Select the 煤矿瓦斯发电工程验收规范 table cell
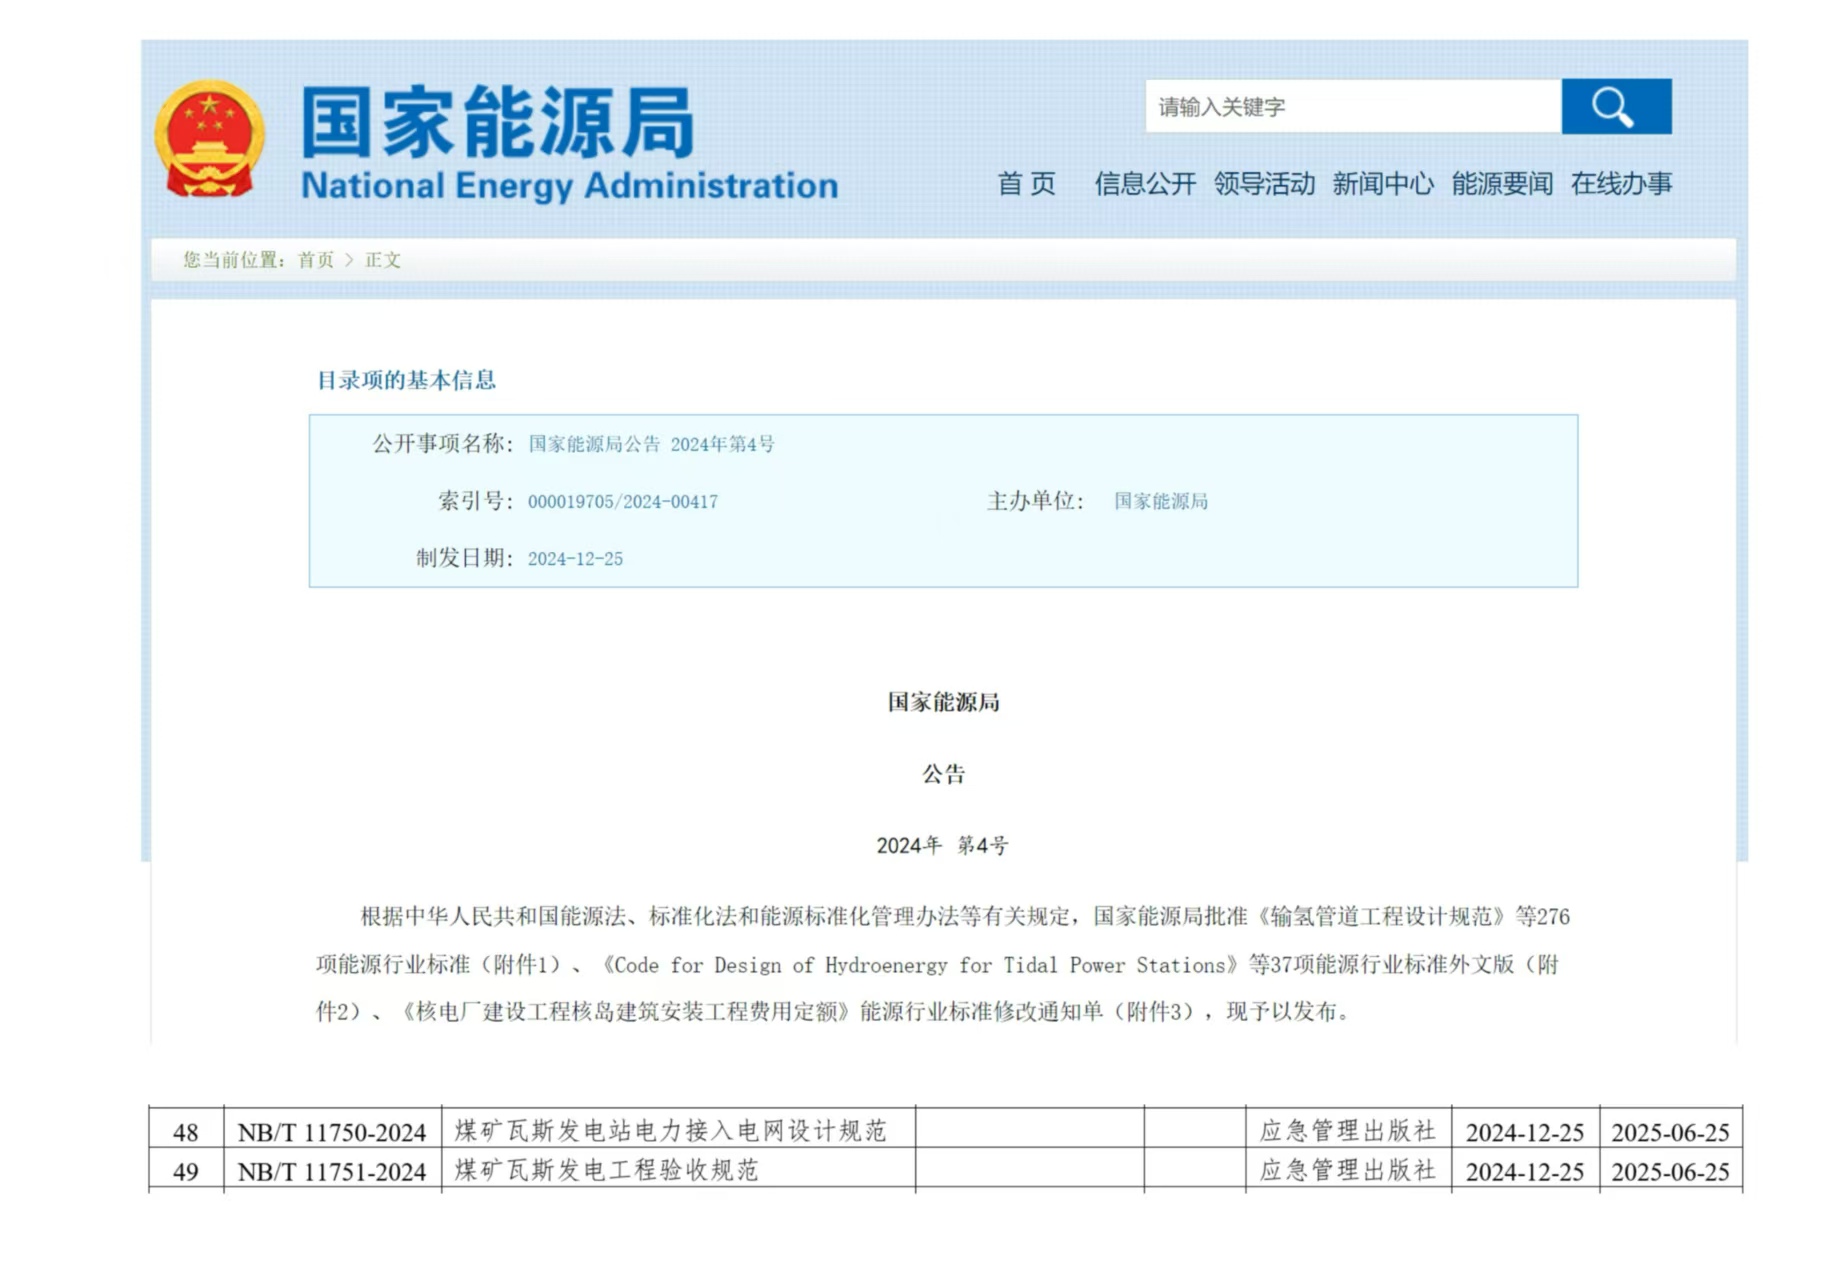The height and width of the screenshot is (1279, 1846). point(606,1170)
